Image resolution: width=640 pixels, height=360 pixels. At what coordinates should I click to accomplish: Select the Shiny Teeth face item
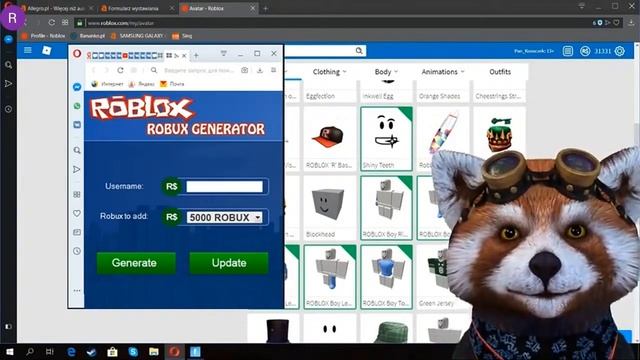(x=386, y=139)
